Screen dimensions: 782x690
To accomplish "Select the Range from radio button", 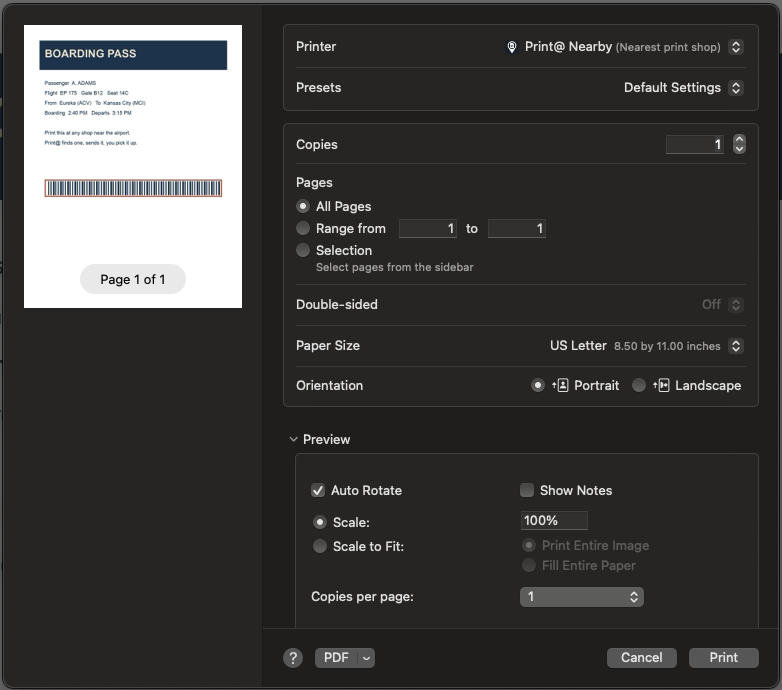I will (x=303, y=228).
